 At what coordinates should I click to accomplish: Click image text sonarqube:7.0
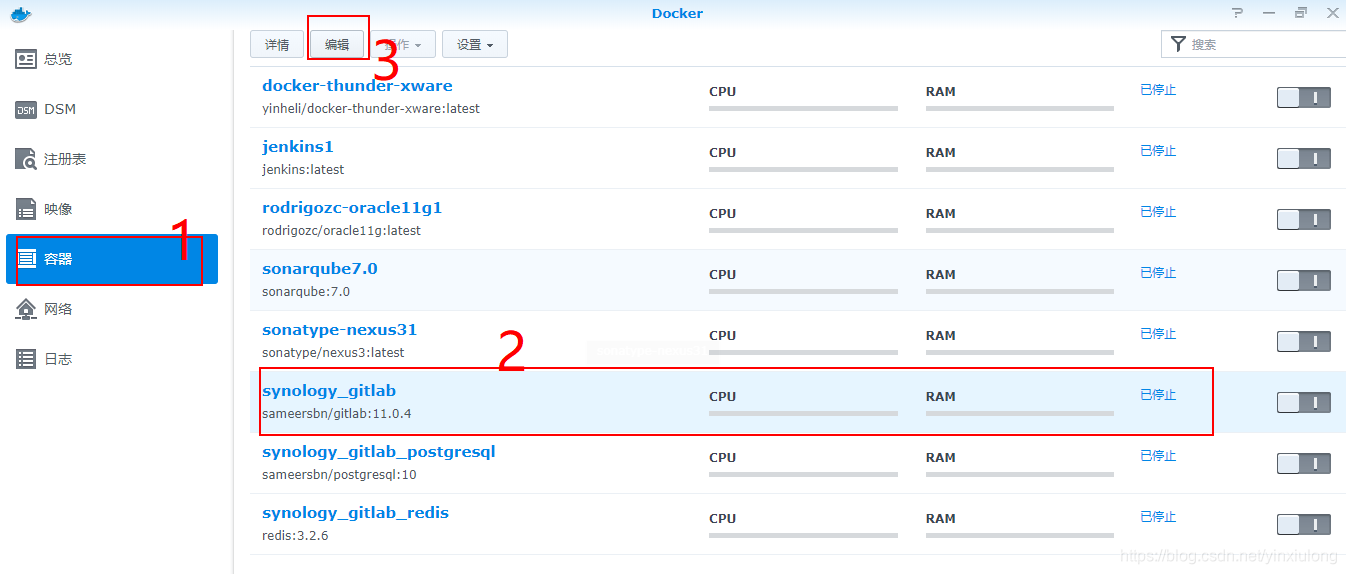[x=306, y=291]
